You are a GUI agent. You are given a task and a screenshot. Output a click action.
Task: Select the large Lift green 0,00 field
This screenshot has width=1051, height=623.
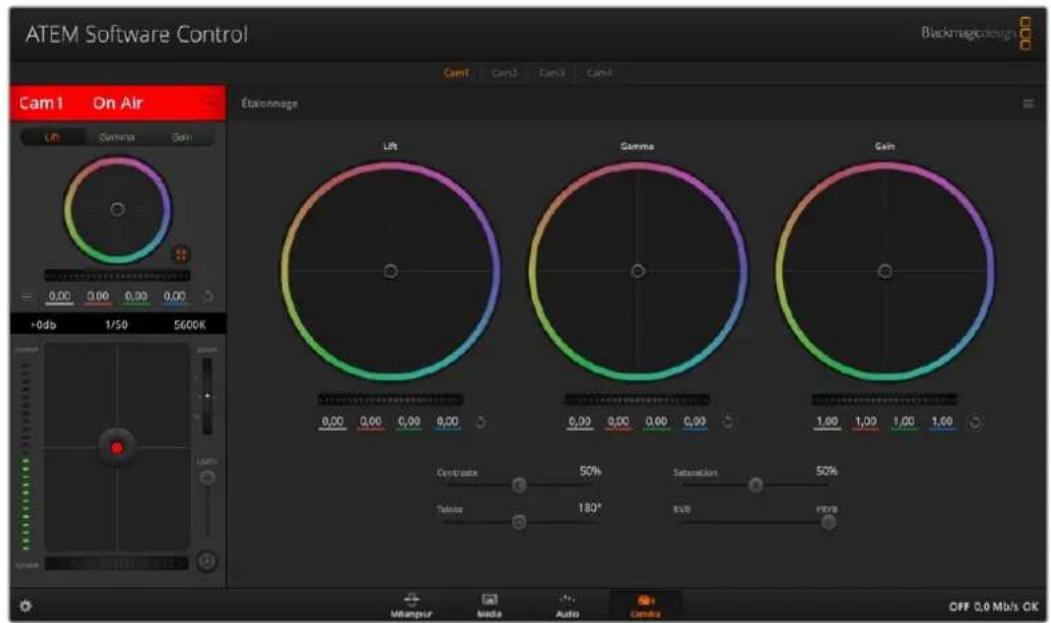point(409,422)
